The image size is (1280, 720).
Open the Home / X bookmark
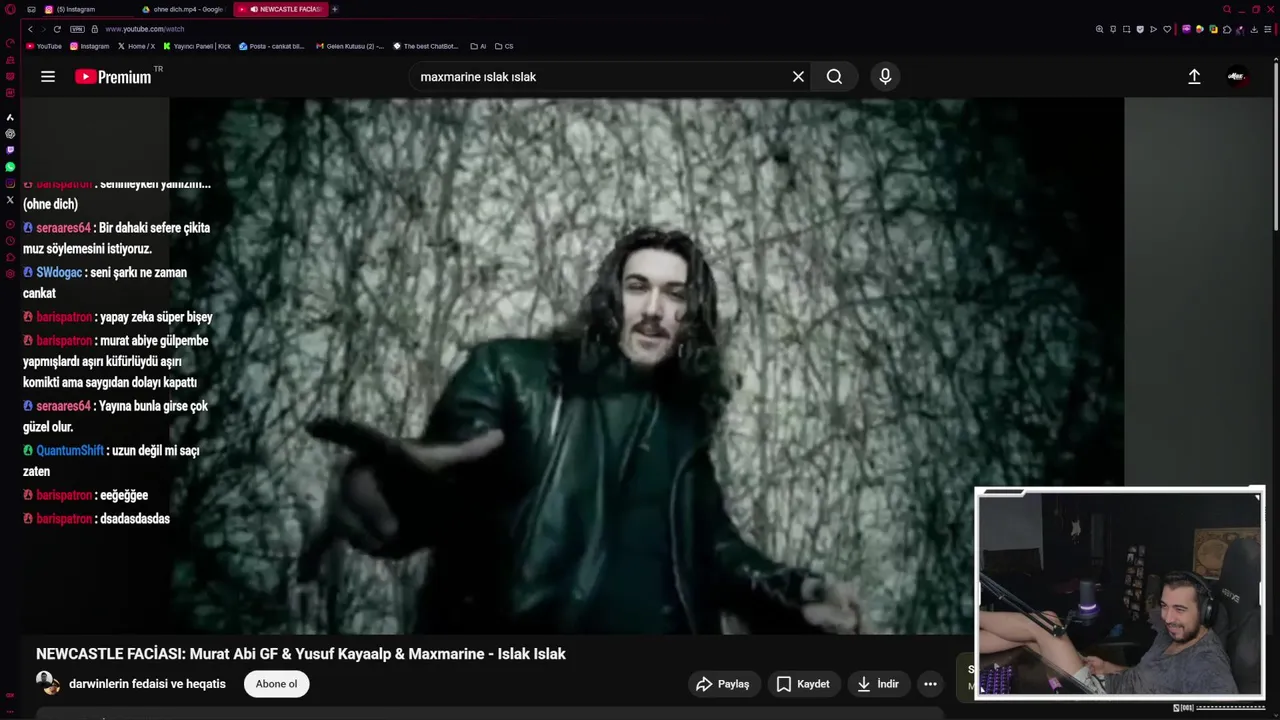click(x=136, y=46)
